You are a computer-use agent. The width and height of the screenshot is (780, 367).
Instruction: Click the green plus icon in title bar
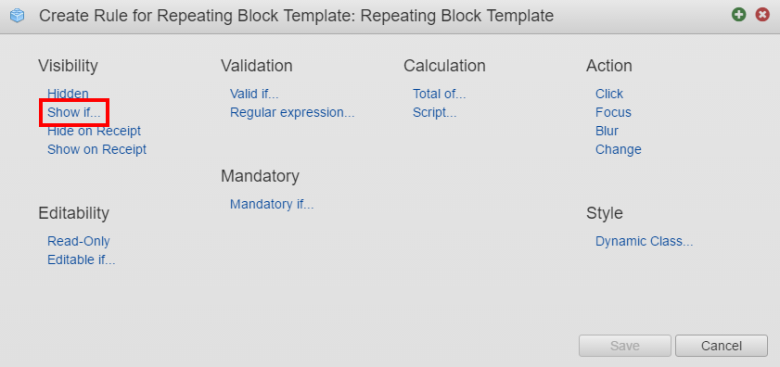pos(739,15)
